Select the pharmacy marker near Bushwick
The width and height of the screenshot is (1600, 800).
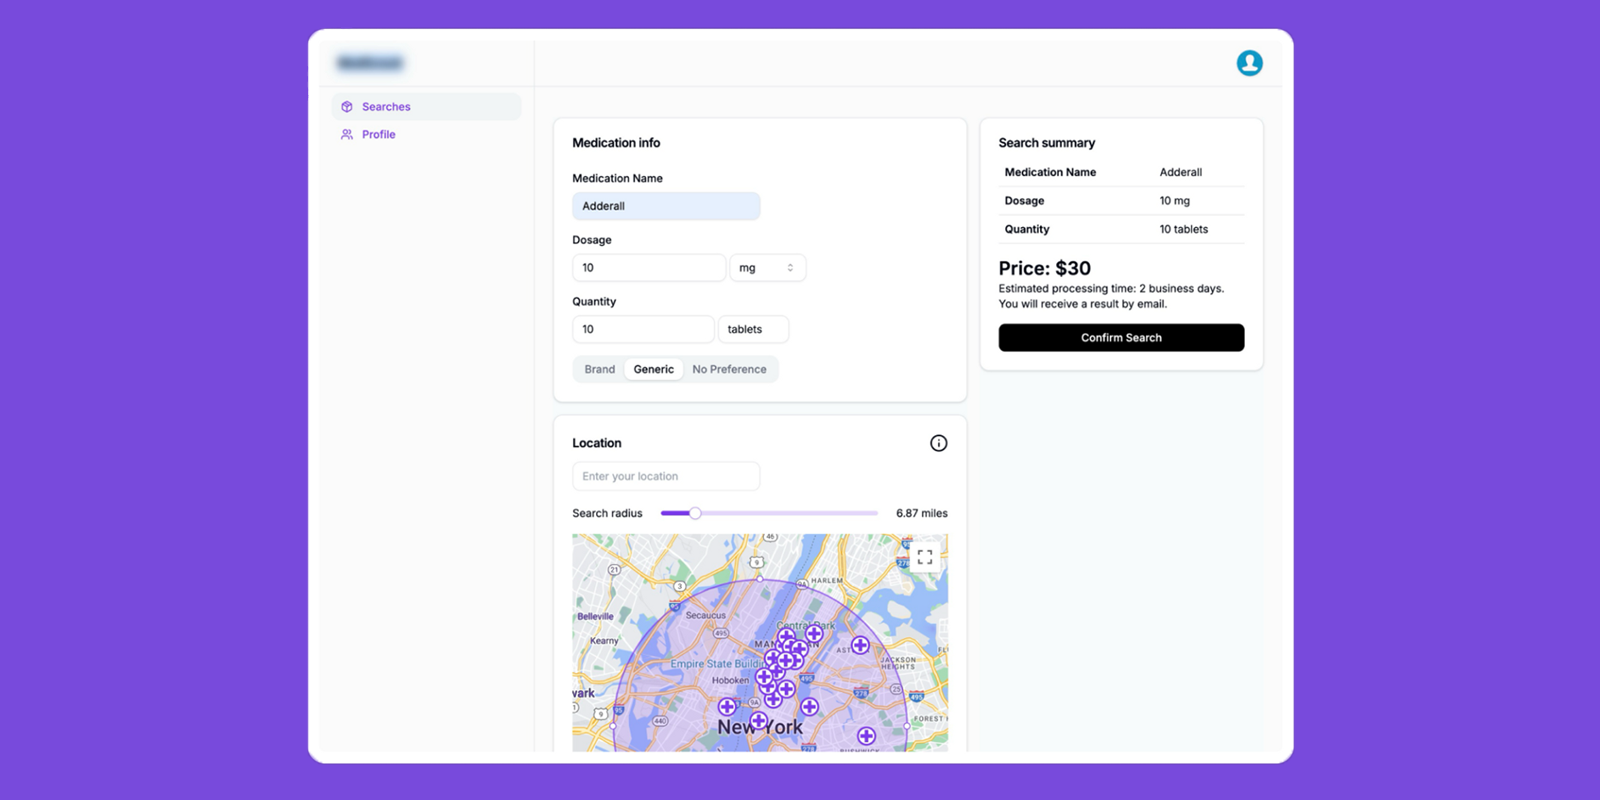pyautogui.click(x=866, y=736)
